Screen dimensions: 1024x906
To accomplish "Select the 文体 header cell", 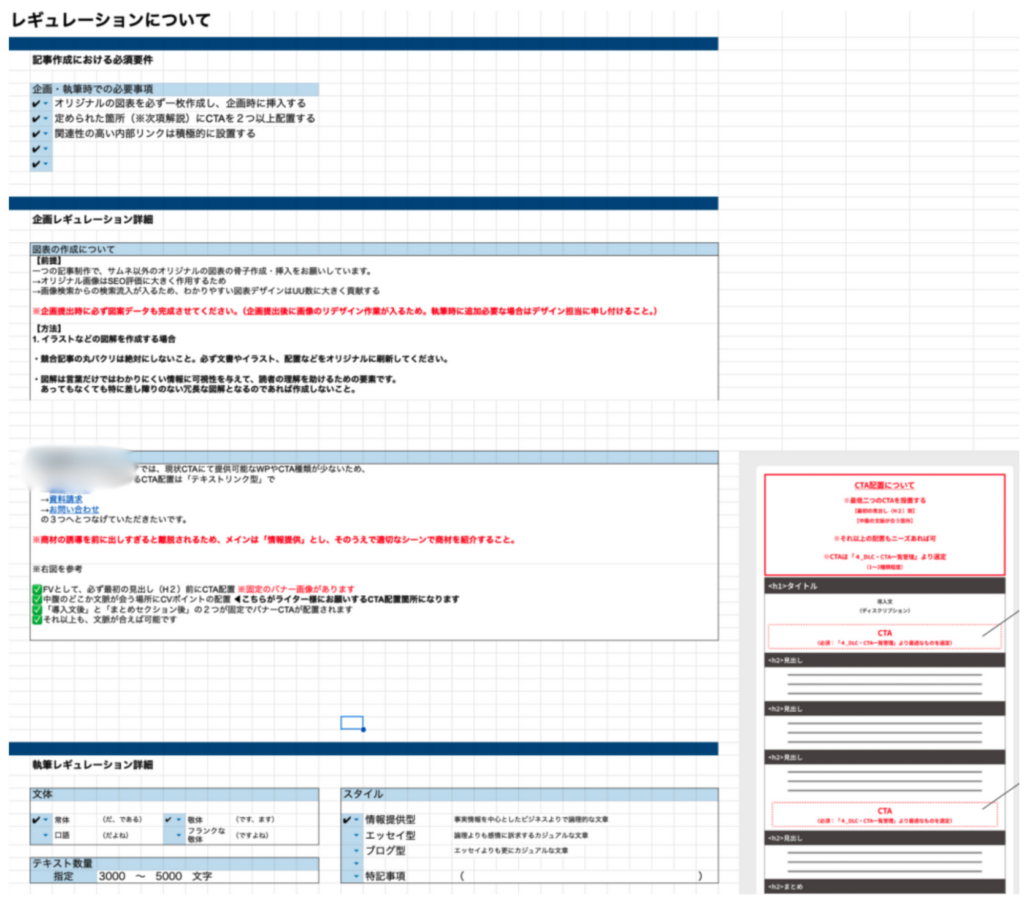I will pos(174,794).
